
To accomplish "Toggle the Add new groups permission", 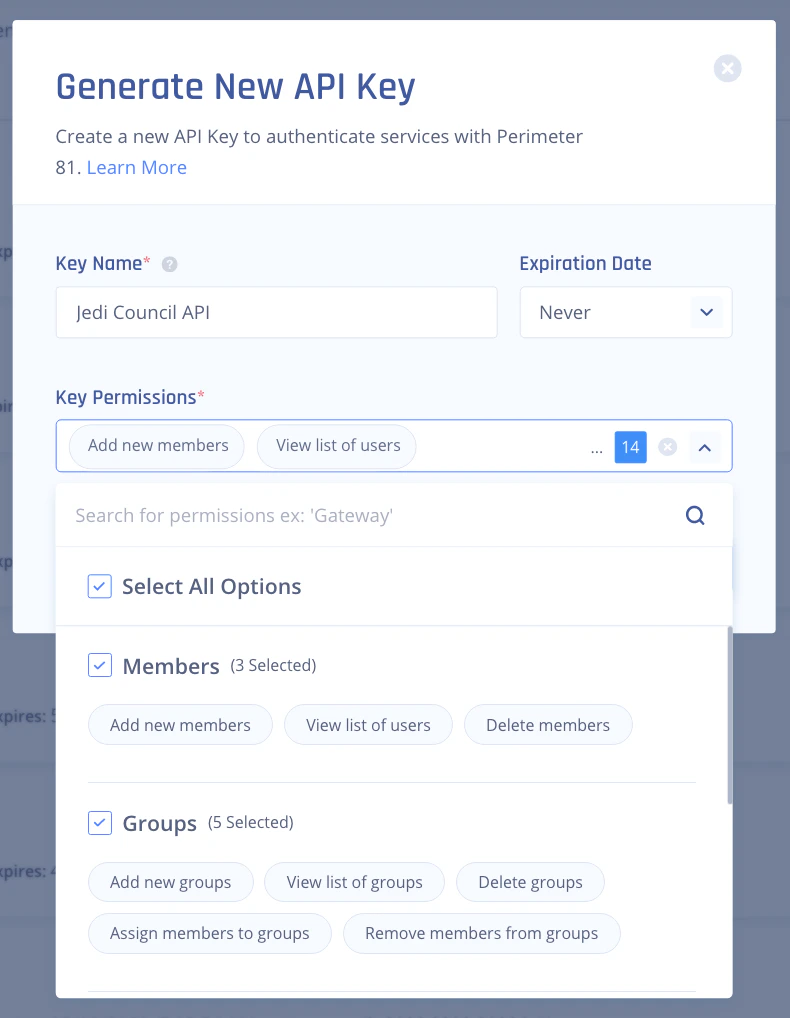I will point(170,882).
